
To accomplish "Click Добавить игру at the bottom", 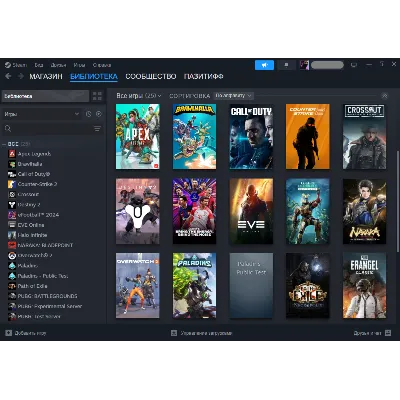I will point(26,333).
